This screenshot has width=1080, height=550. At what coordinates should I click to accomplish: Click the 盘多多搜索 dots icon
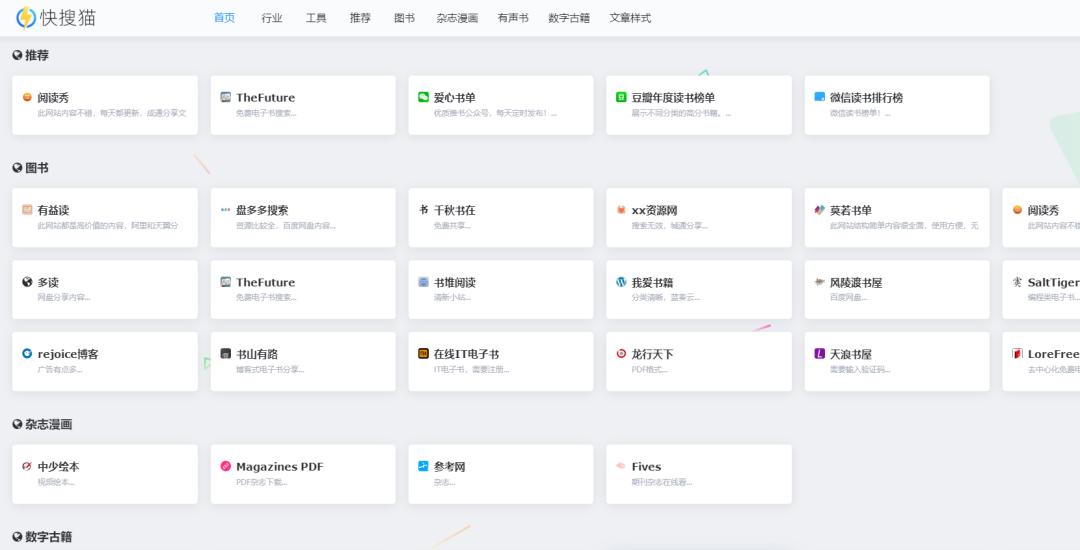[x=225, y=210]
